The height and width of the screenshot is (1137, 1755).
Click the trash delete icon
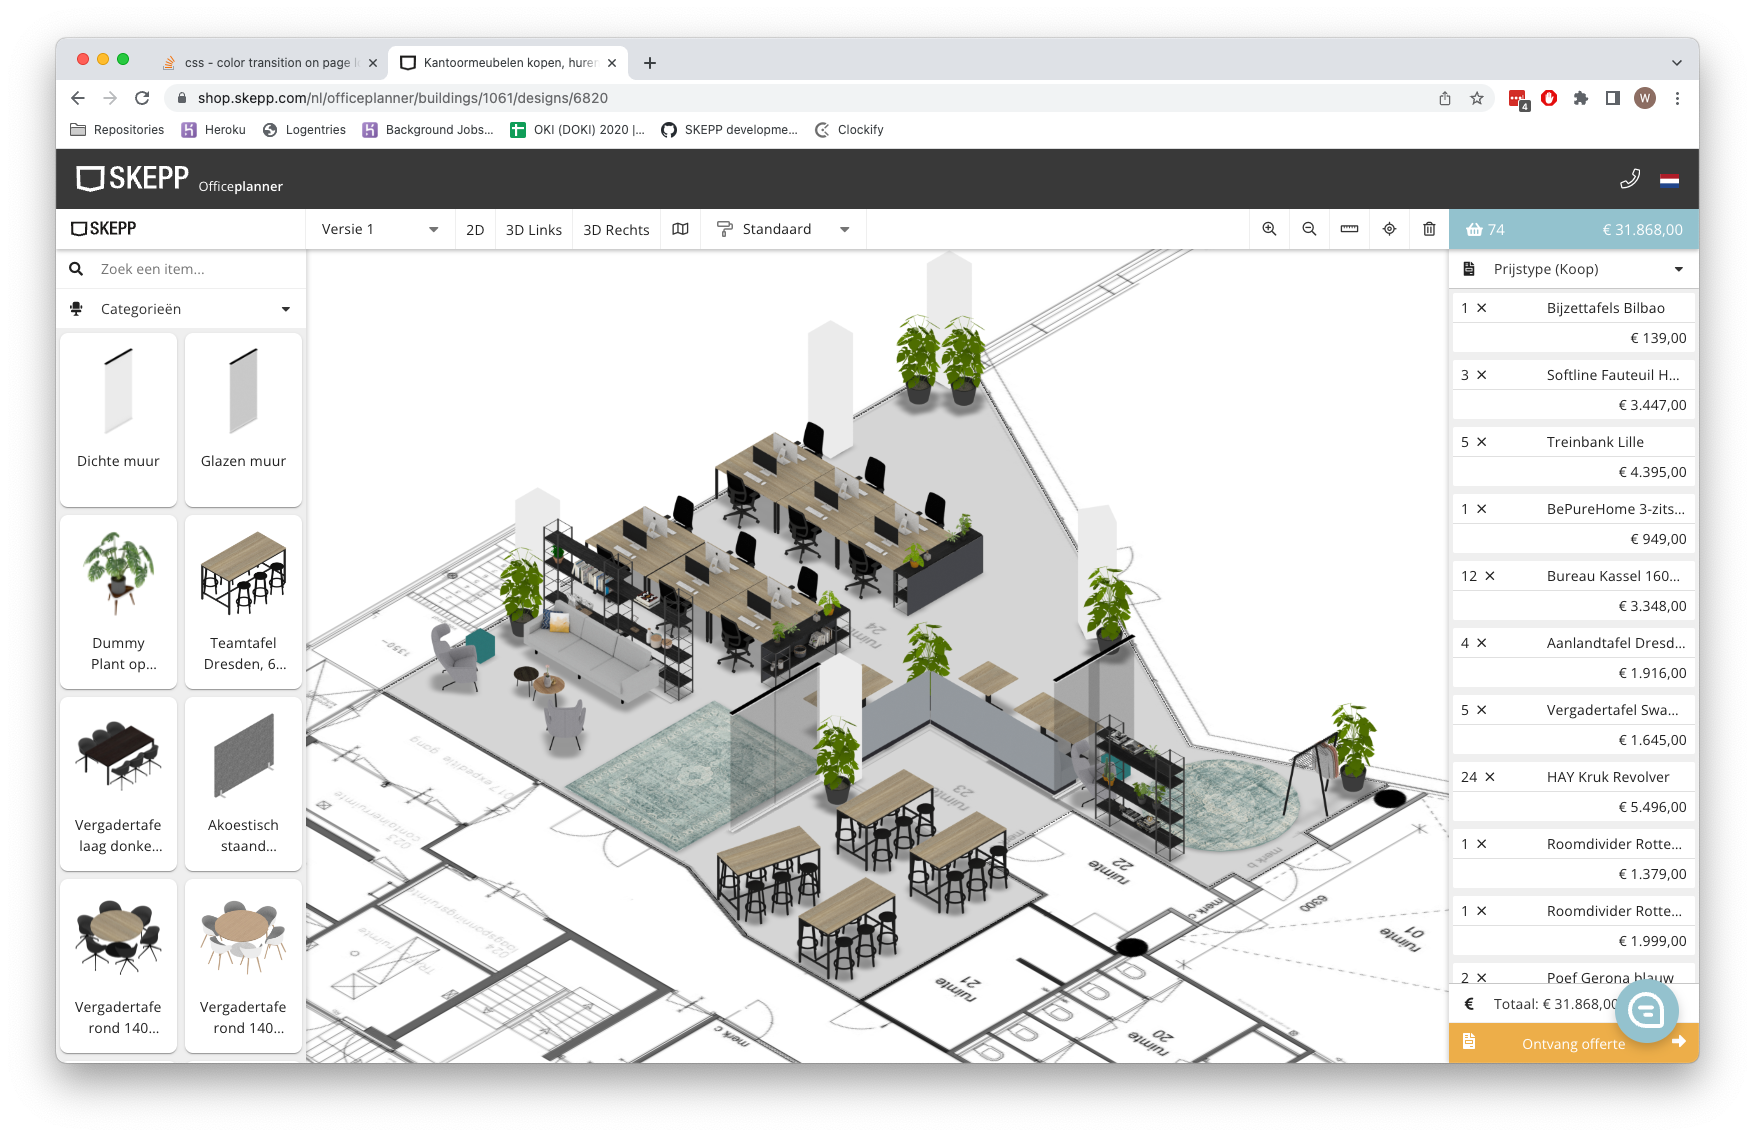[1429, 229]
